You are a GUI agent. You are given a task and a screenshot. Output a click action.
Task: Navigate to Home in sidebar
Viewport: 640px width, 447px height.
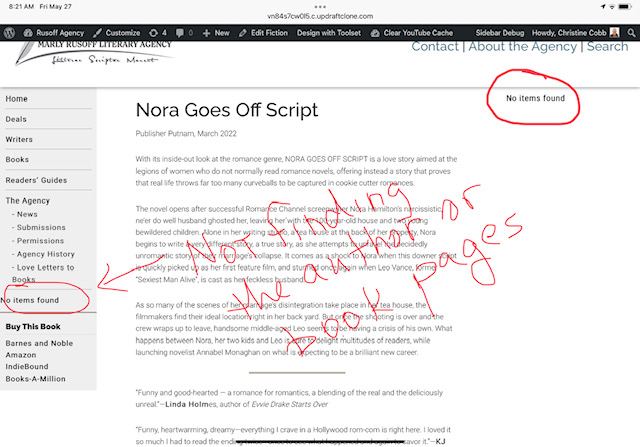tap(16, 99)
